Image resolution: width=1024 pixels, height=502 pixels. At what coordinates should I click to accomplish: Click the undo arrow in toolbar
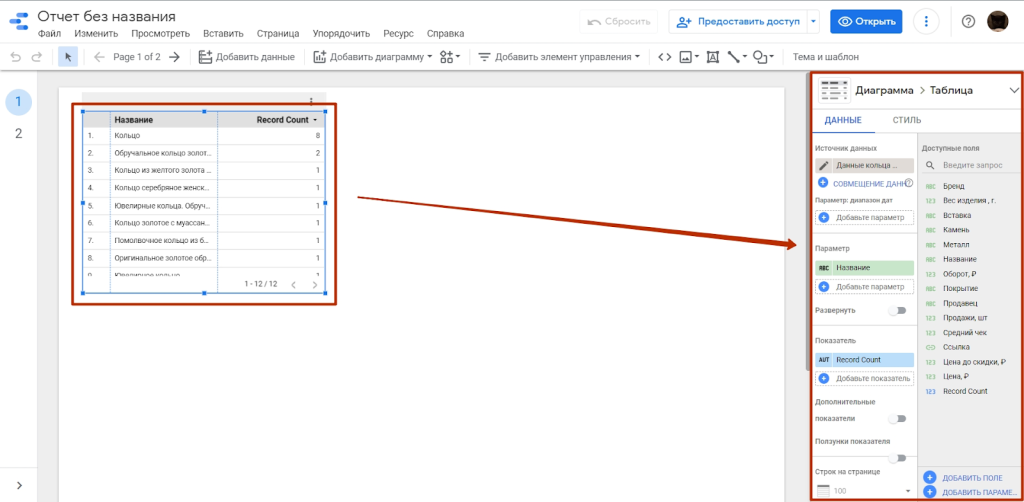point(15,57)
